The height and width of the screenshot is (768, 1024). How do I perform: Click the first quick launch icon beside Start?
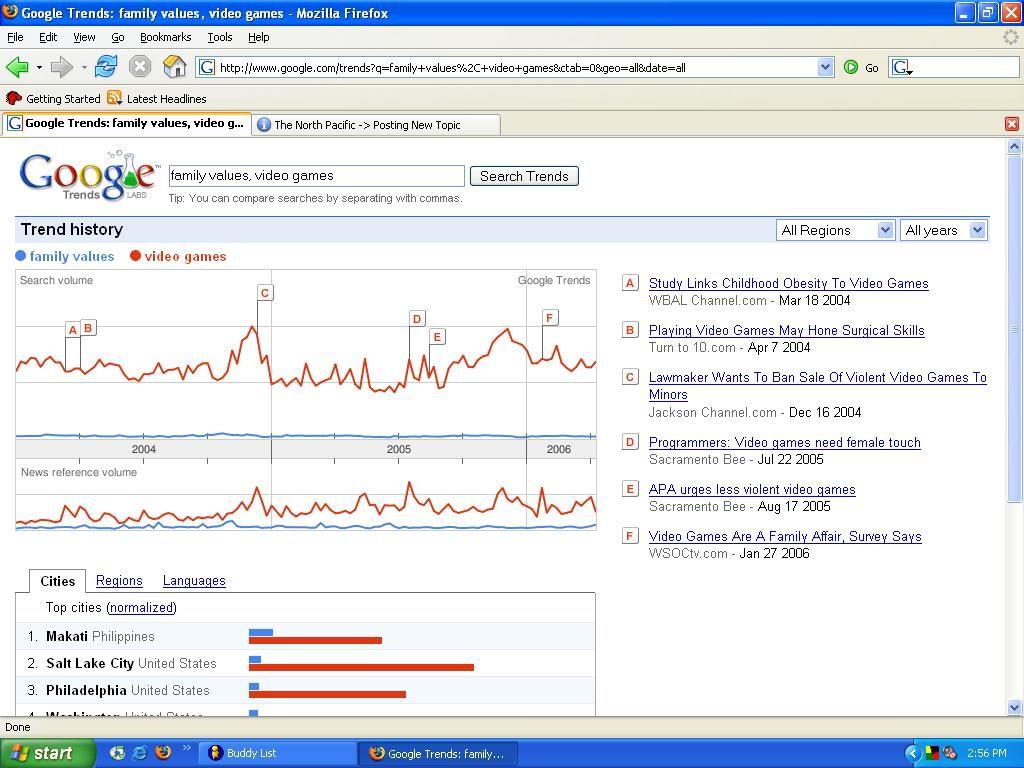[117, 753]
